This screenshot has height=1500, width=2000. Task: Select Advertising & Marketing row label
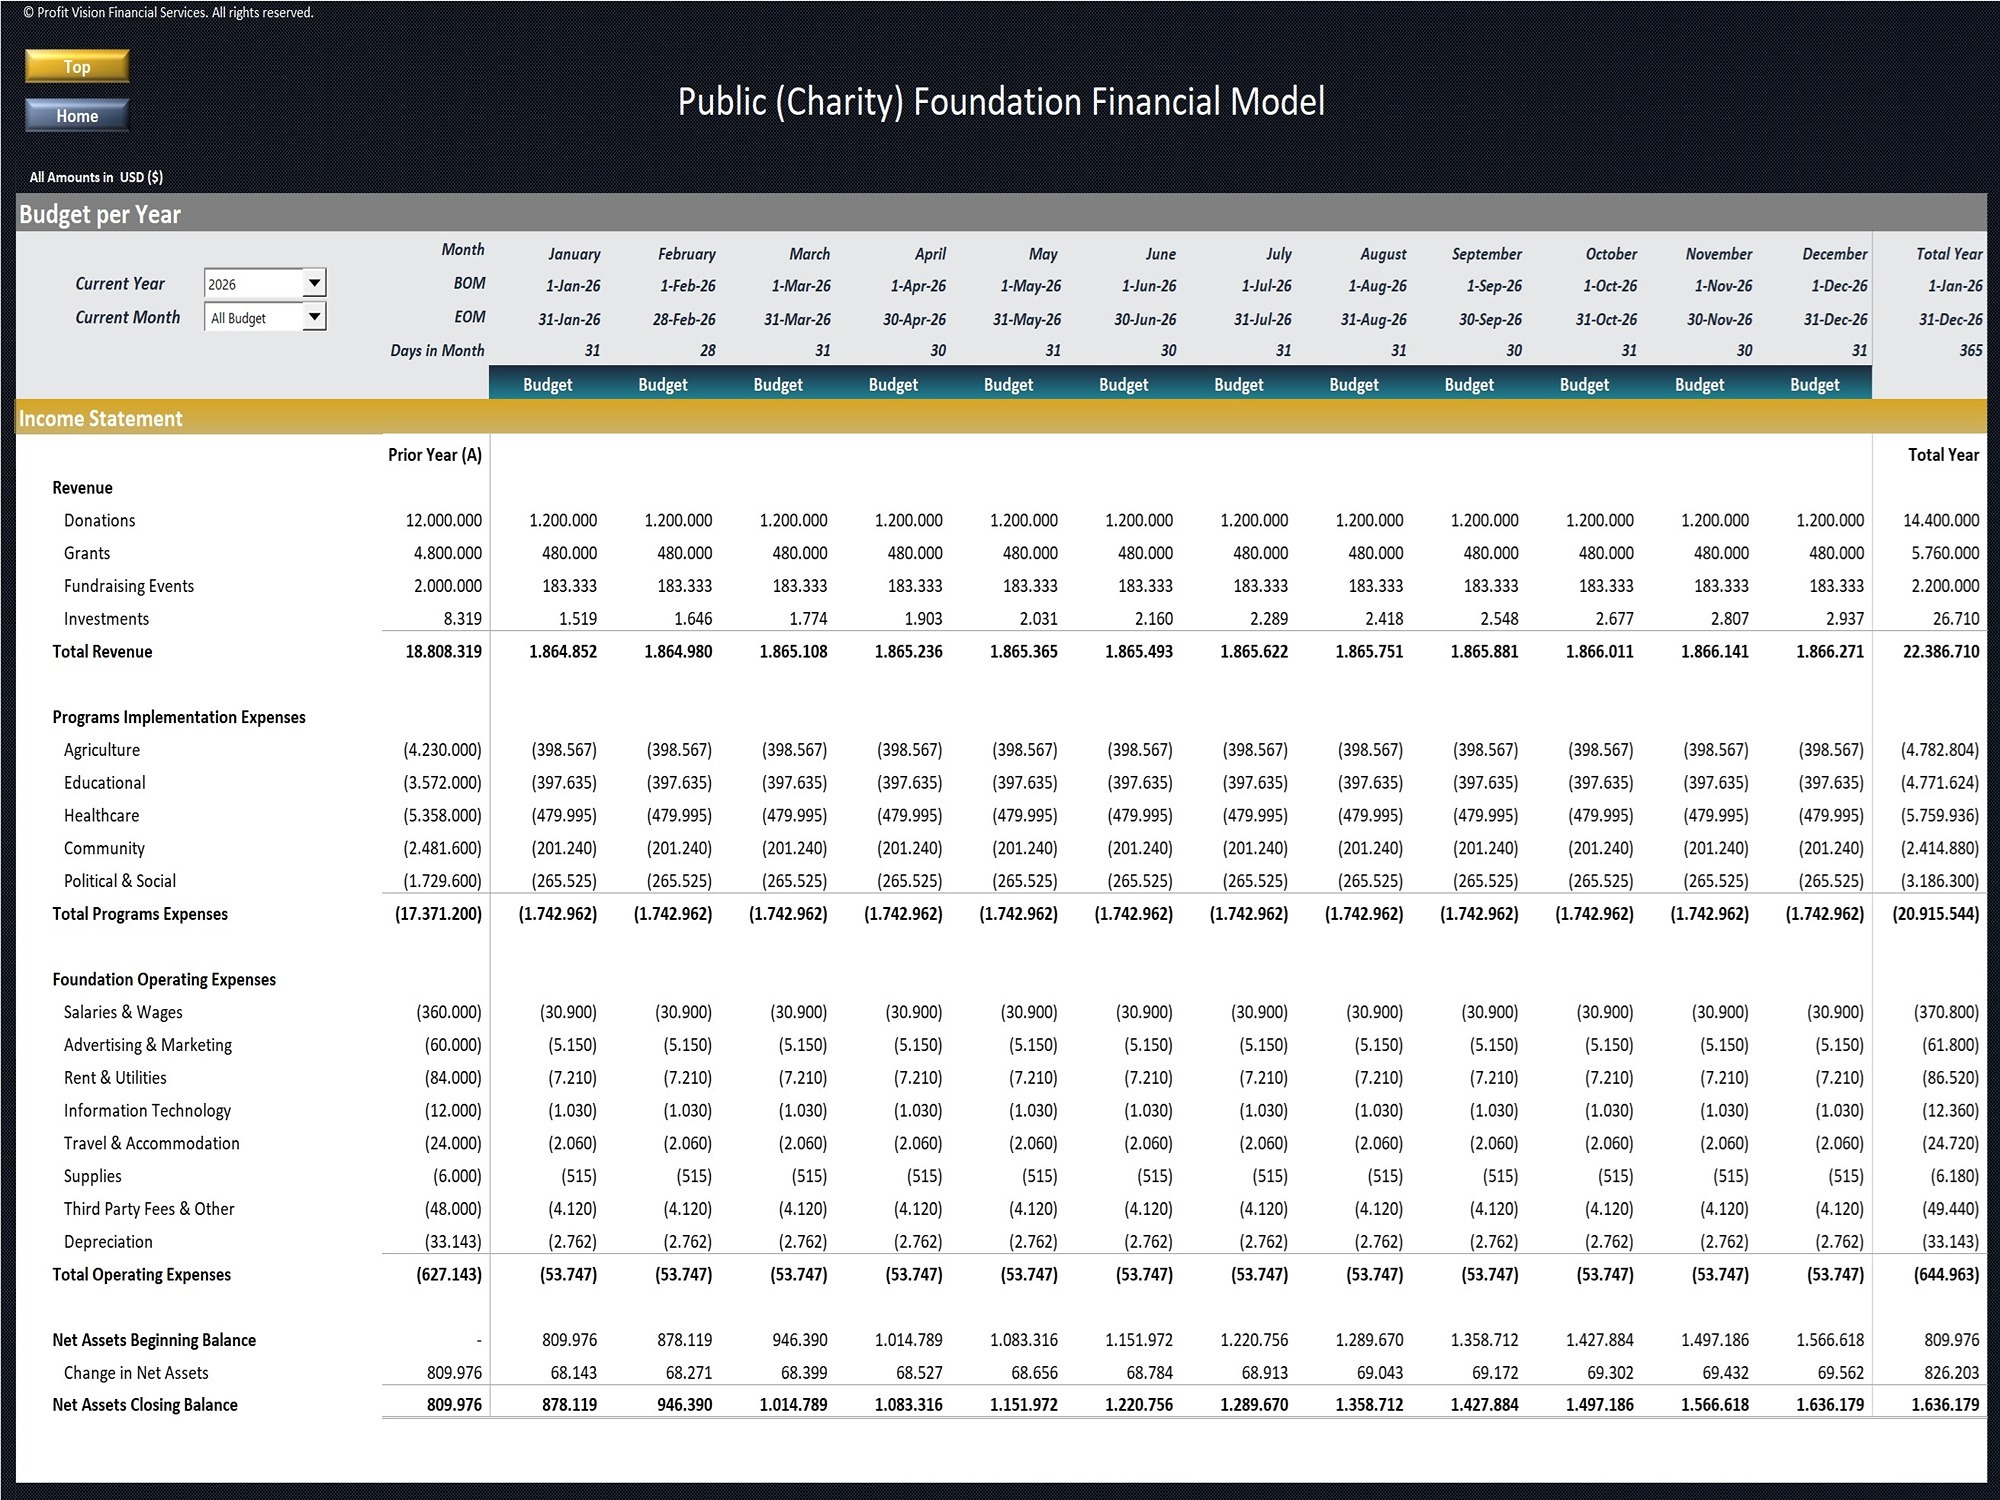[x=148, y=1045]
